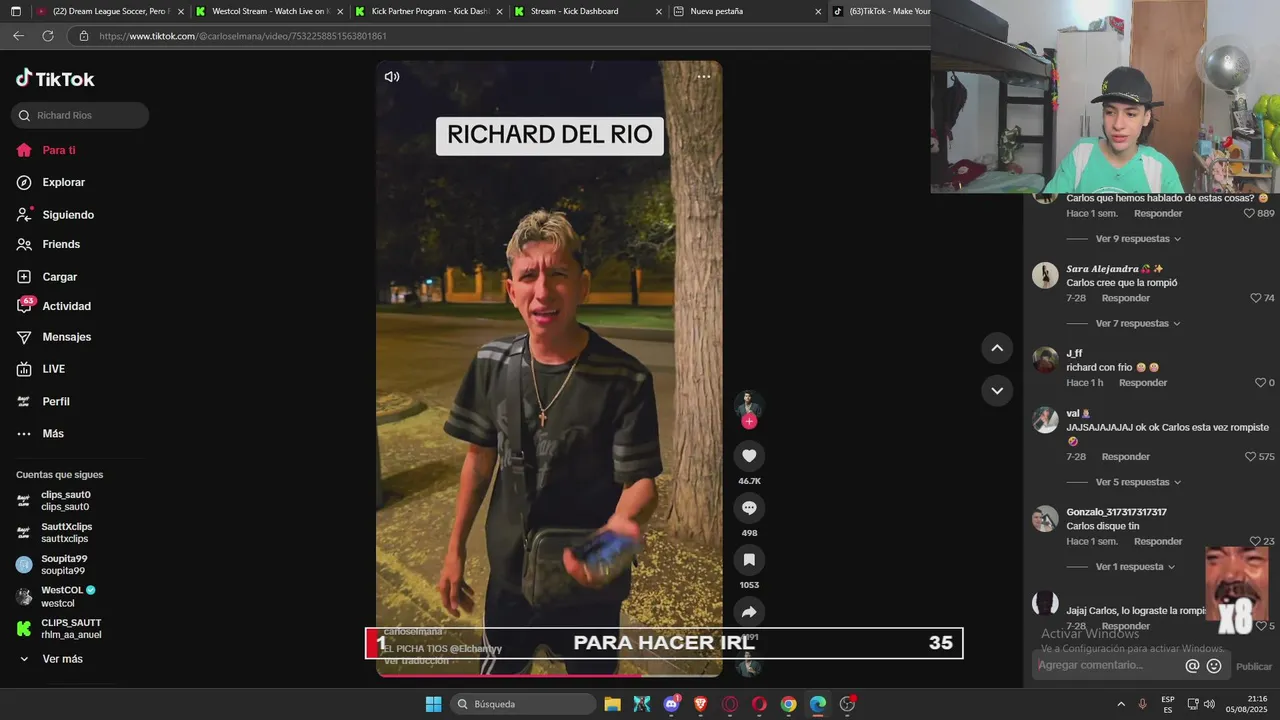
Task: Expand Ver 1 respuesta replies
Action: pos(1135,567)
